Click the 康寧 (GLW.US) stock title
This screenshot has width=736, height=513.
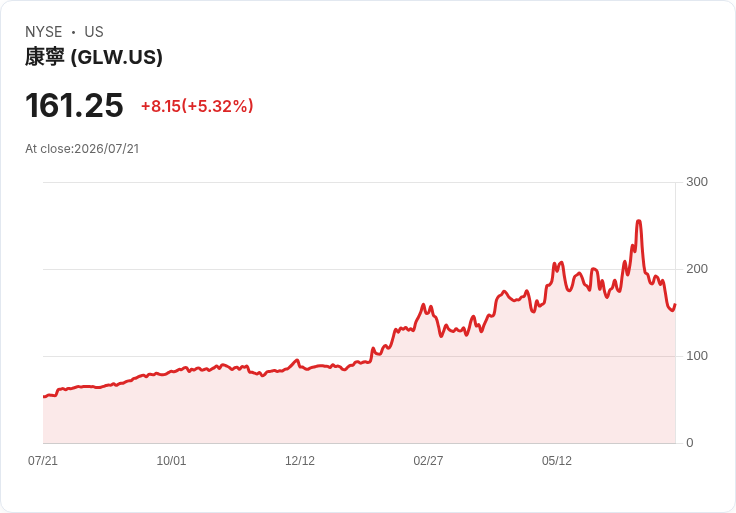click(94, 57)
